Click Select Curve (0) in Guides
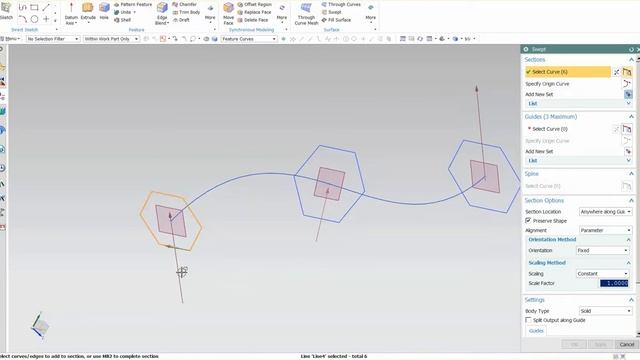The image size is (640, 360). click(549, 129)
